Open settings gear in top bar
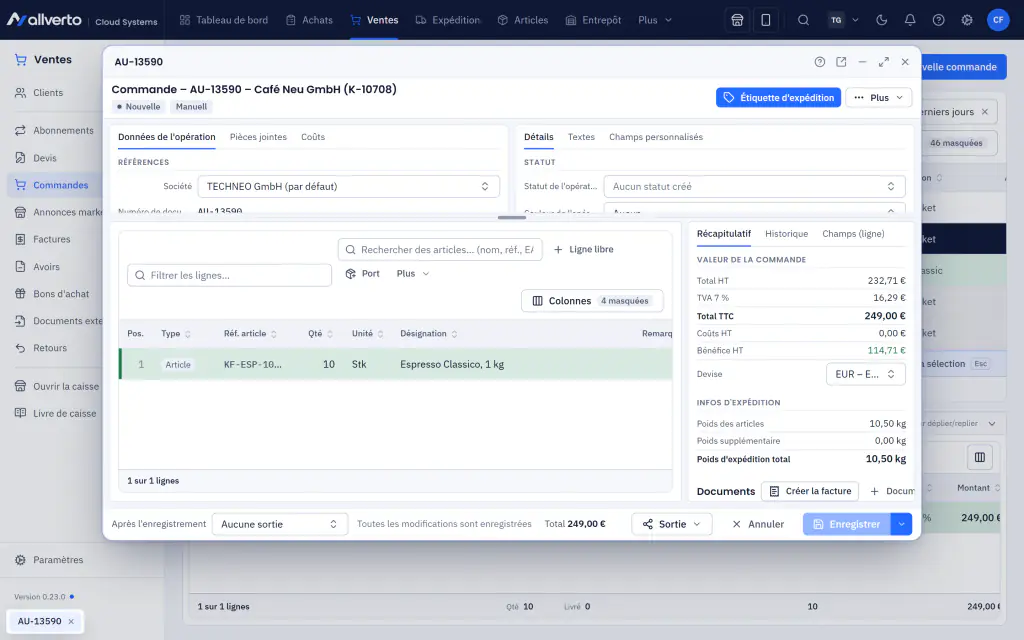 click(x=967, y=20)
